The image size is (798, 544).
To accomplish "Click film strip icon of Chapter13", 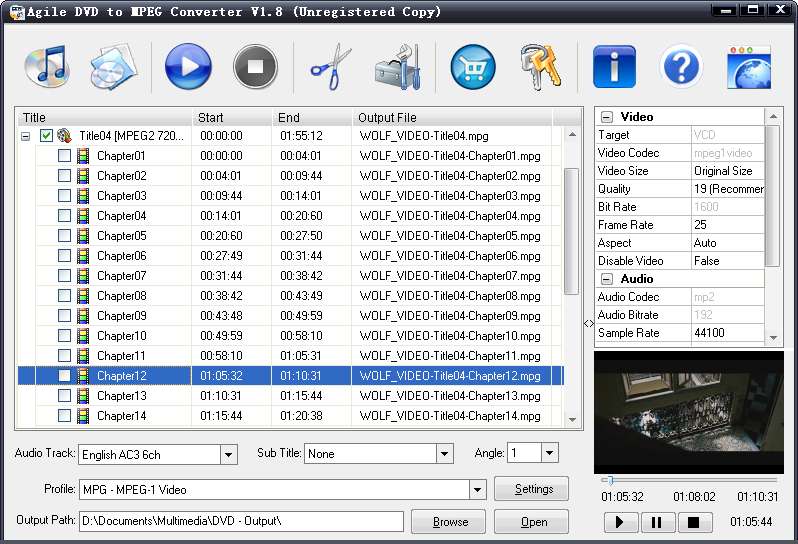I will coord(83,395).
